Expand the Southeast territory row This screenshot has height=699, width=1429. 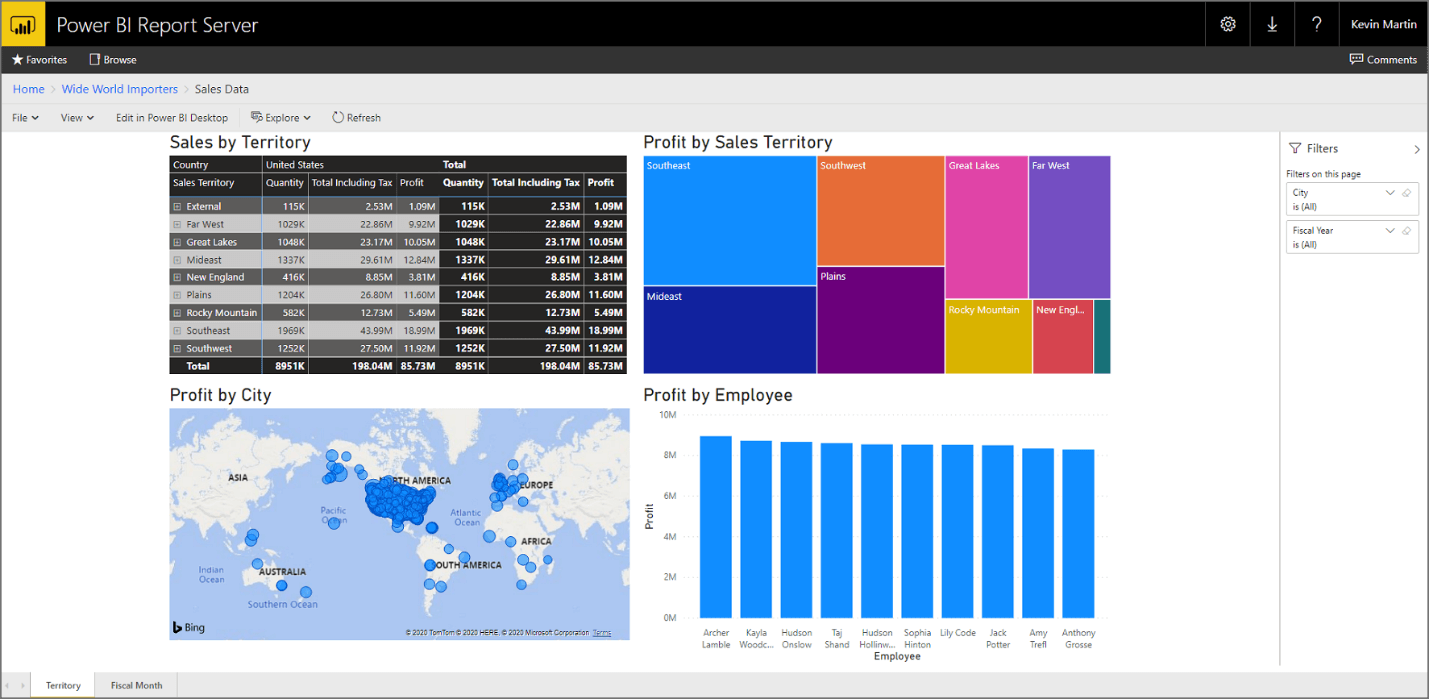click(x=177, y=331)
